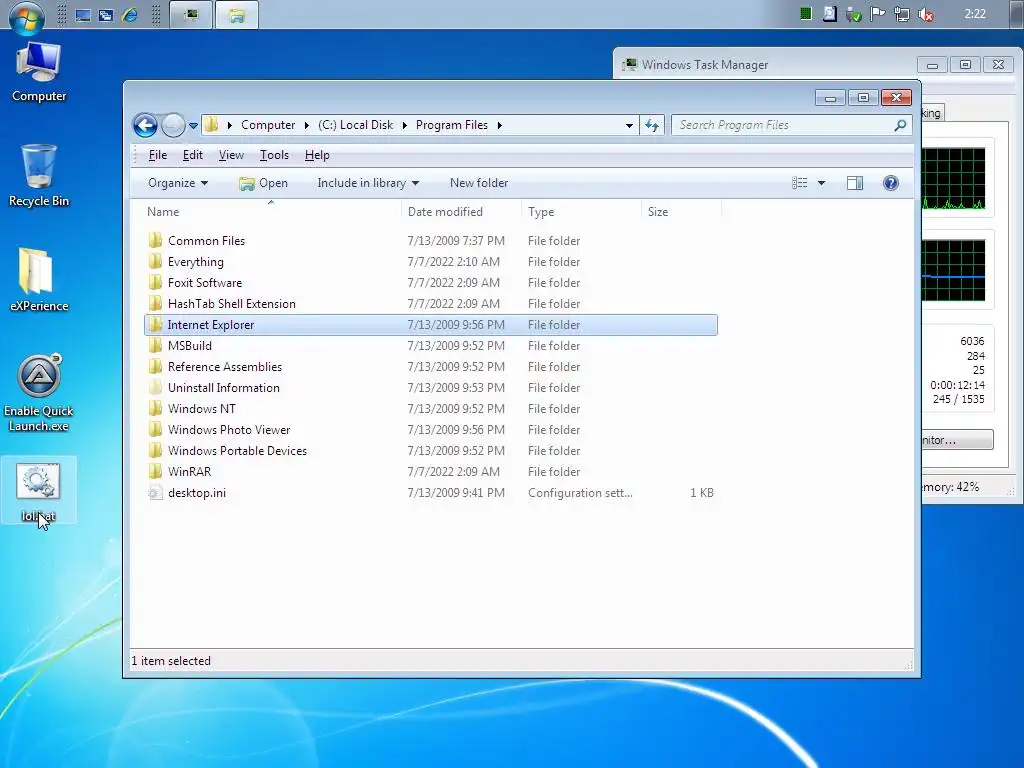Screen dimensions: 1024x768
Task: Select the desktop.ini file
Action: point(431,493)
